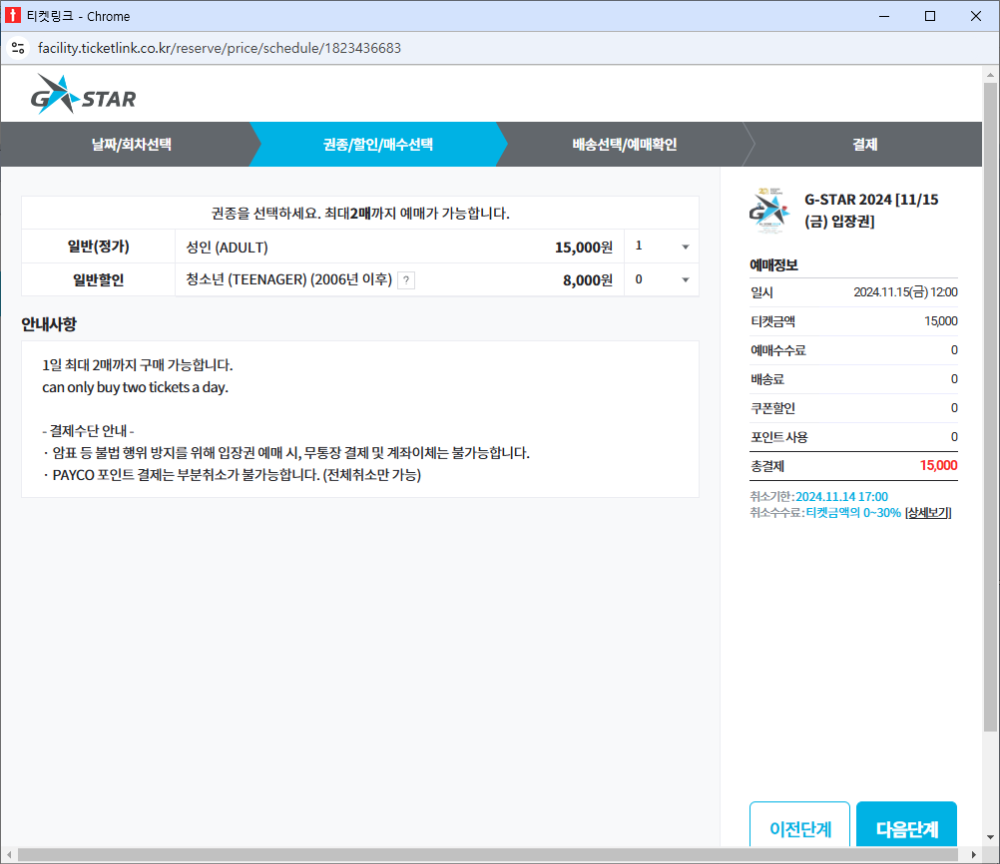Click the Ticketlink favicon in title bar
Image resolution: width=1000 pixels, height=864 pixels.
(x=12, y=15)
